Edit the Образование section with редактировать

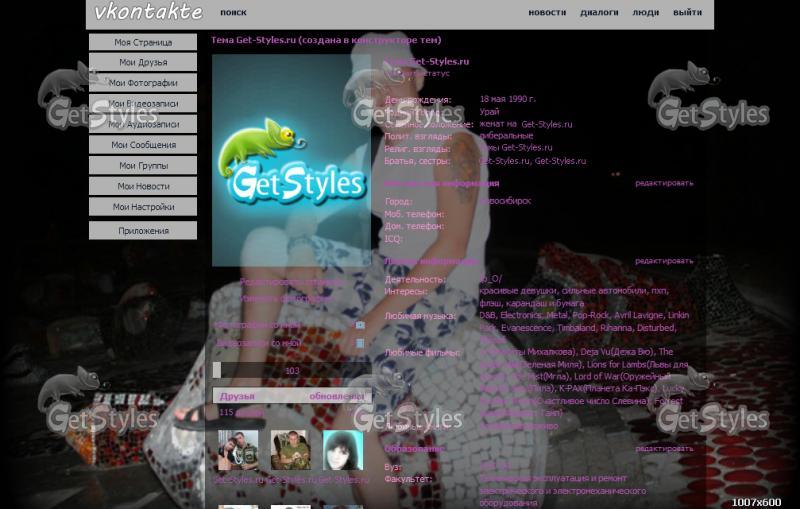click(664, 449)
